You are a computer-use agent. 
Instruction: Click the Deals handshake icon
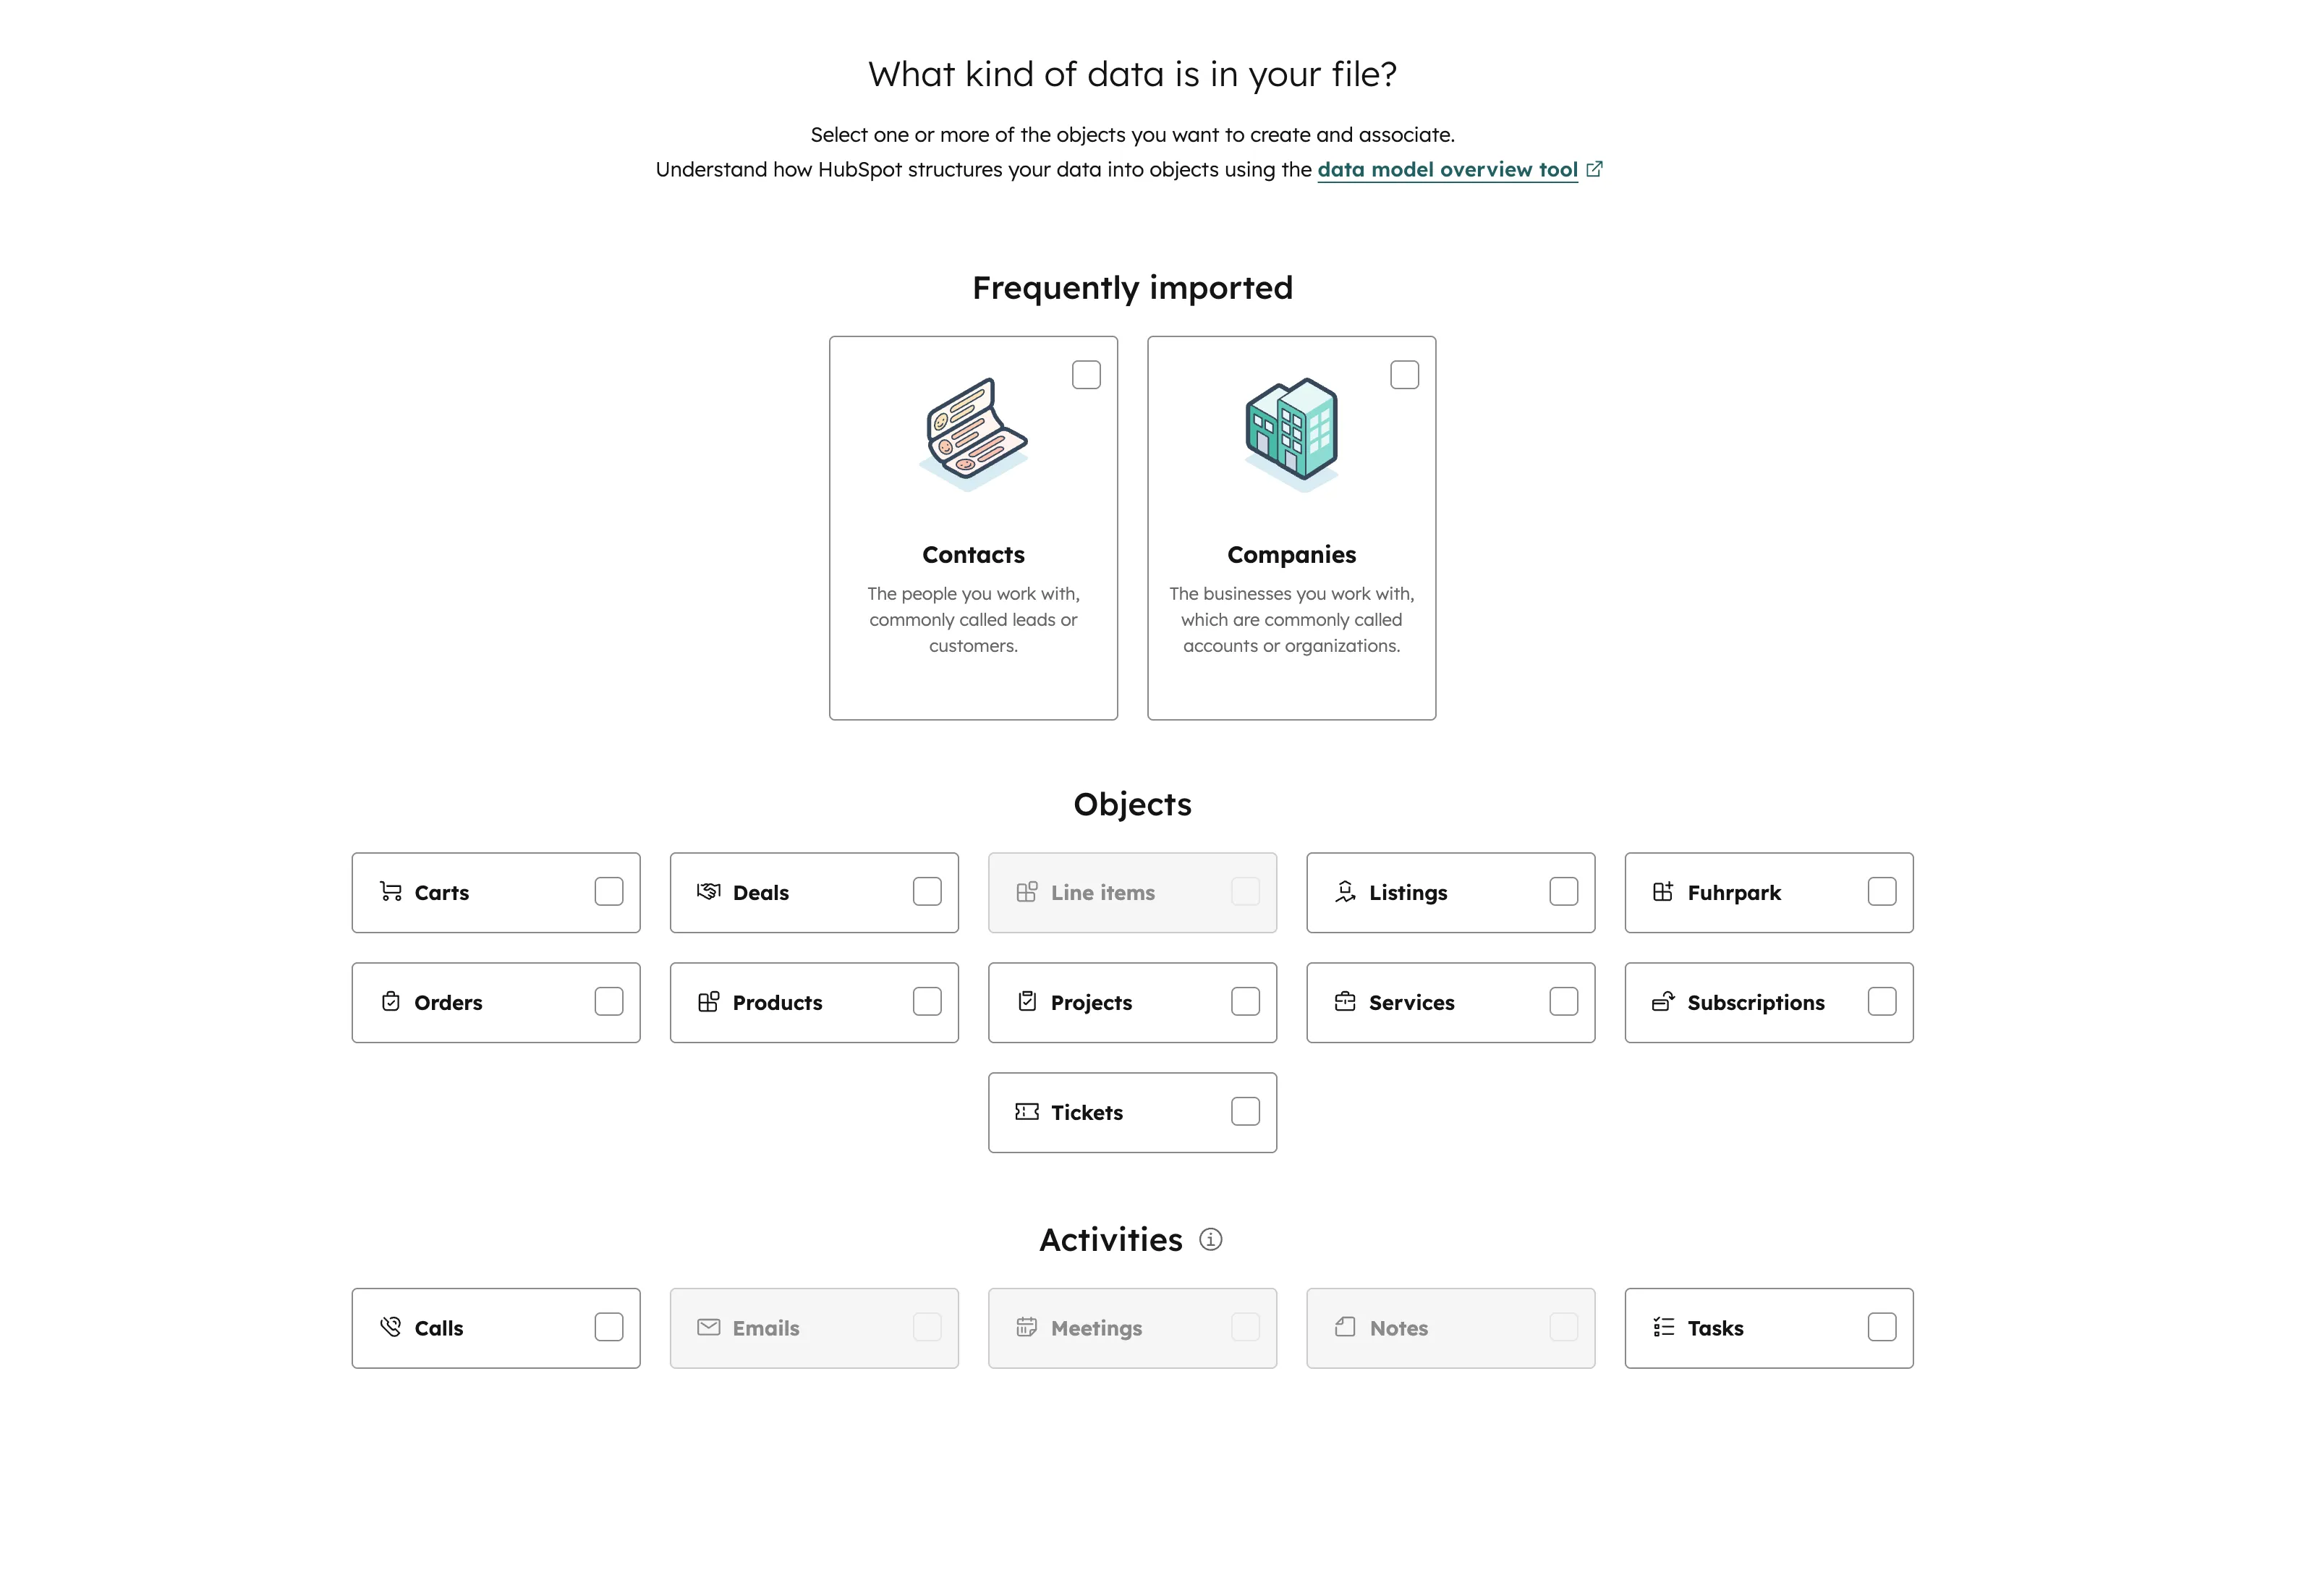click(708, 892)
